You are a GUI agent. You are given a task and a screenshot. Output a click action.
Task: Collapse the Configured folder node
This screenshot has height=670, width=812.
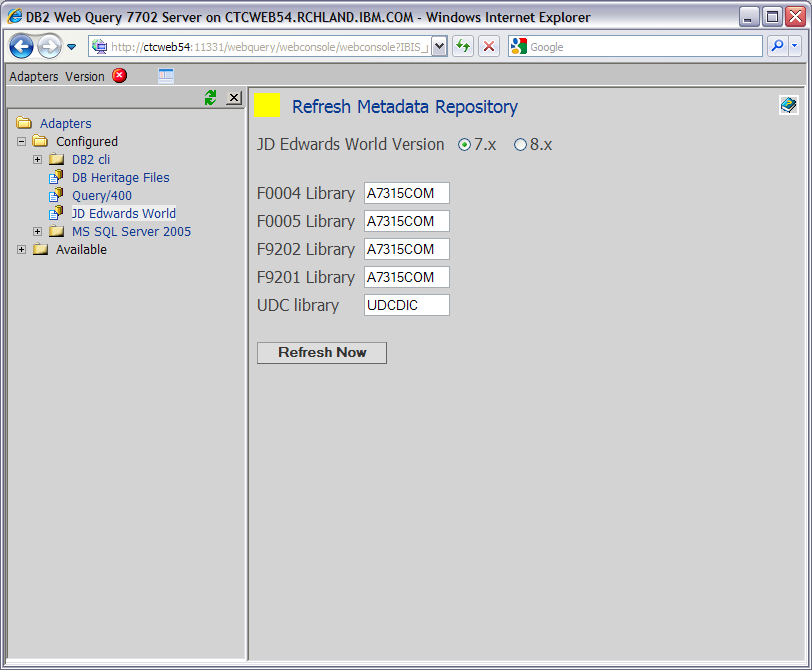coord(21,141)
